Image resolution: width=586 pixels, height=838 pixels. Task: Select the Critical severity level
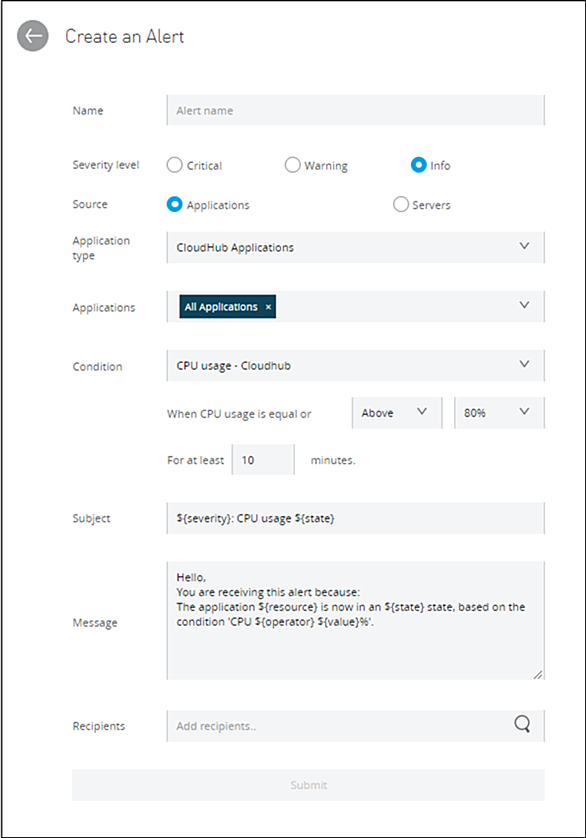pos(174,165)
